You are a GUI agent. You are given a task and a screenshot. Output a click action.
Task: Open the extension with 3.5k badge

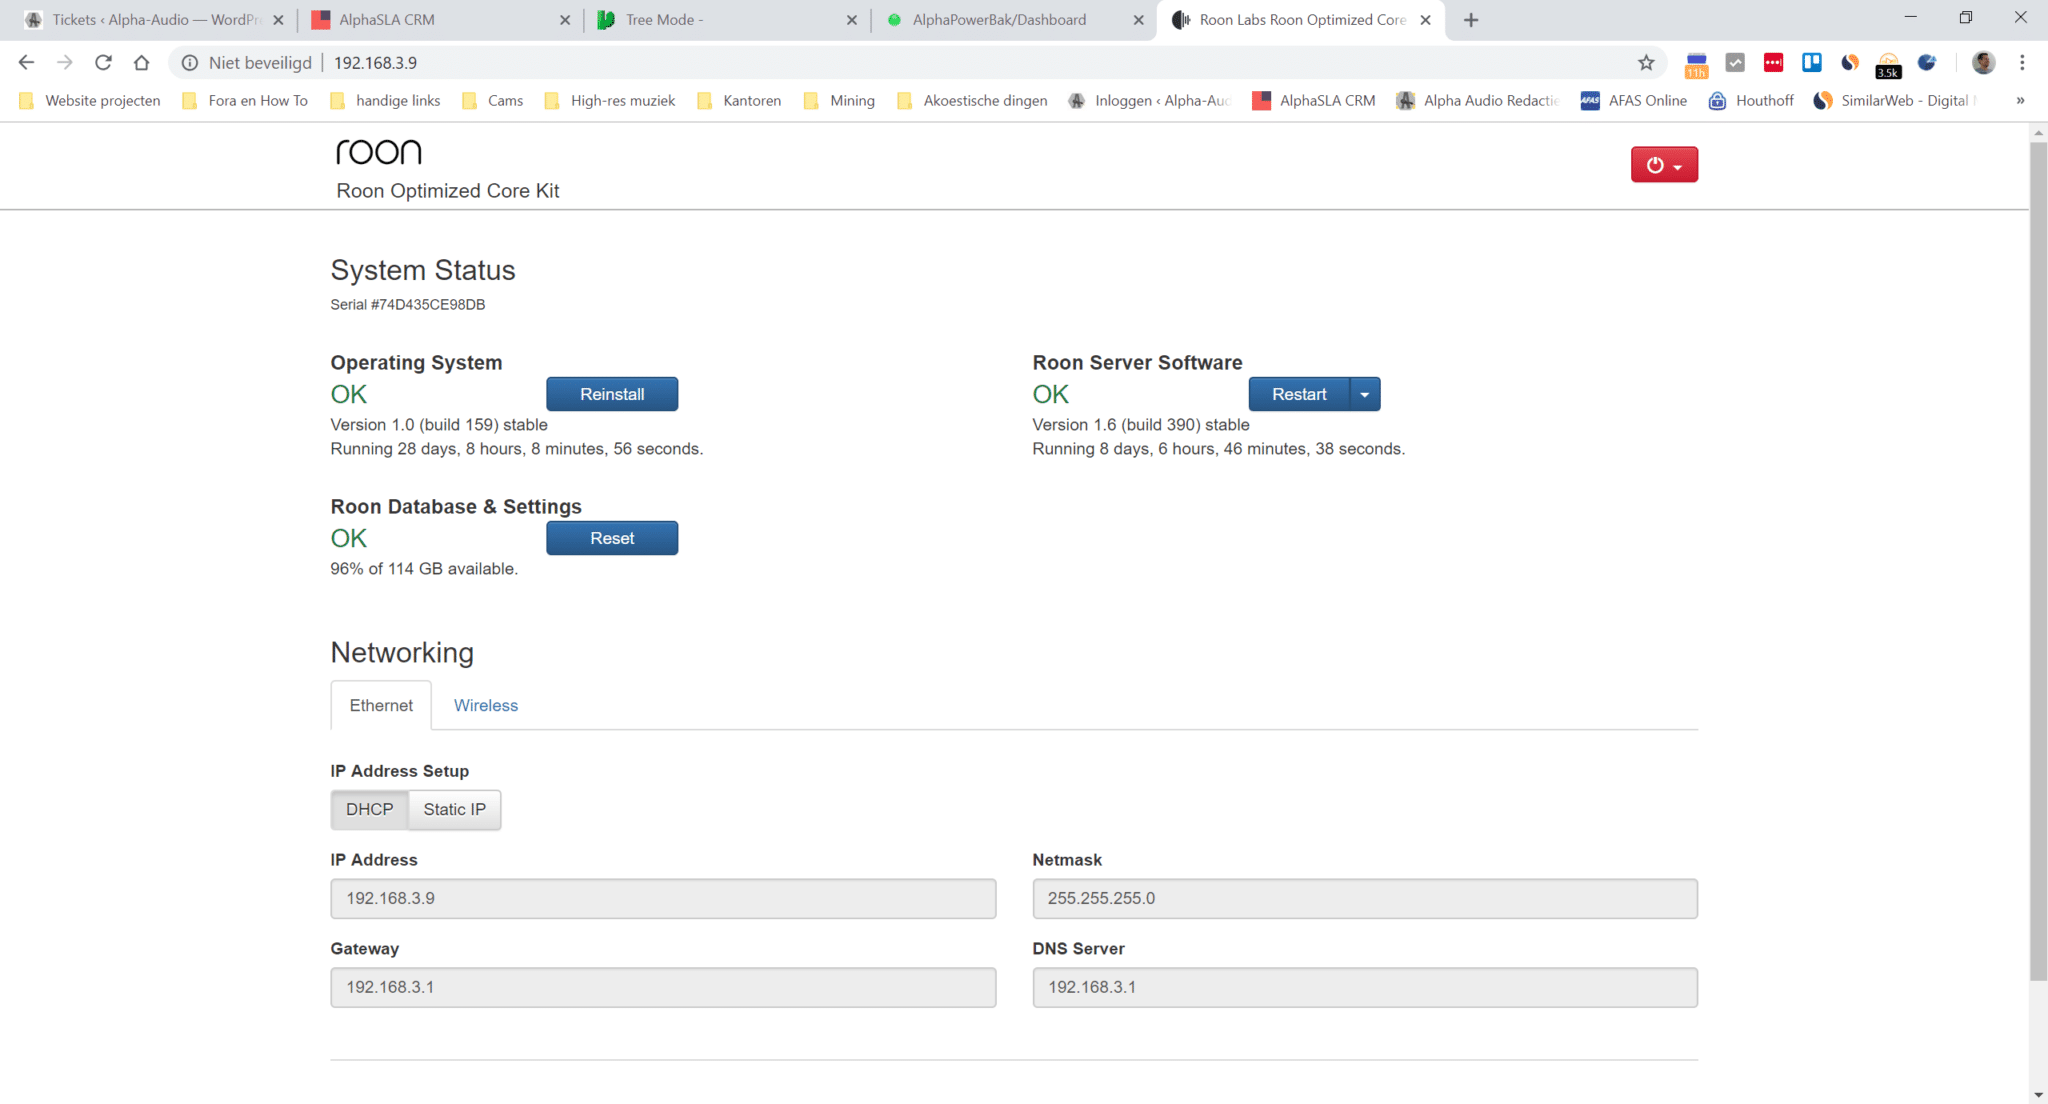pos(1888,65)
